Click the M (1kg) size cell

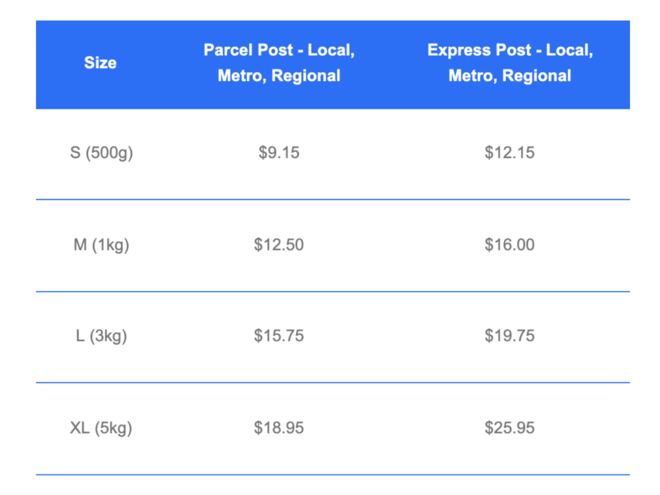click(x=101, y=245)
